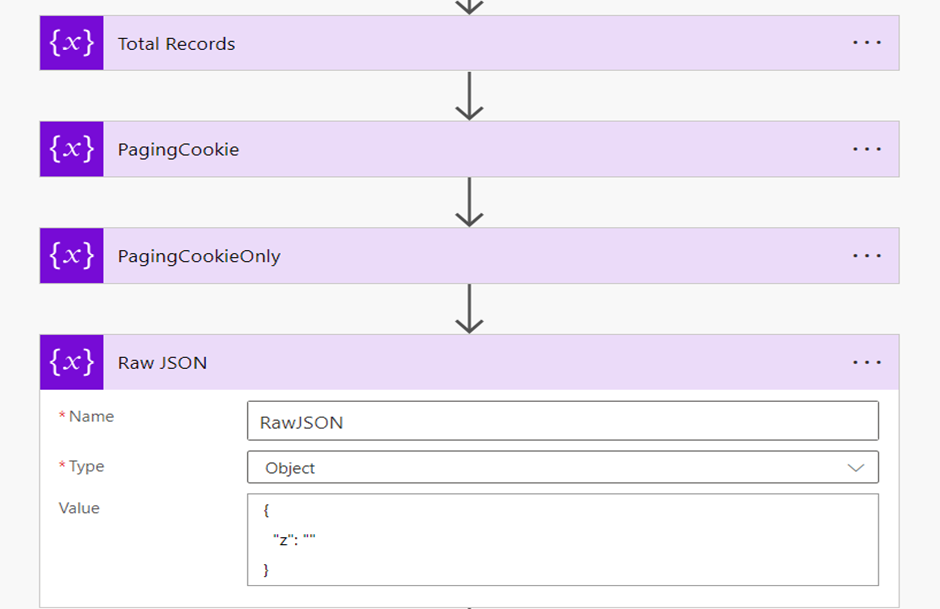Viewport: 940px width, 609px height.
Task: Insert step above the Raw JSON action
Action: coord(469,309)
